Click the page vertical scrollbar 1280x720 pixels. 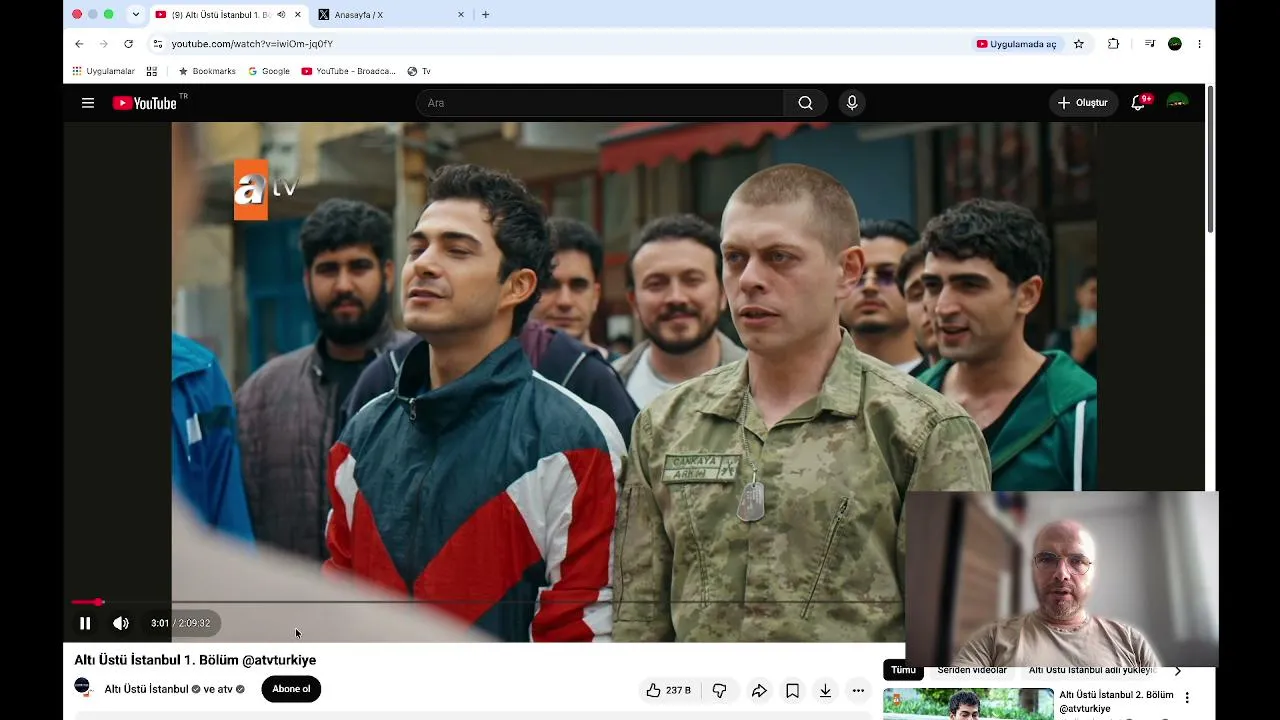pos(1210,160)
